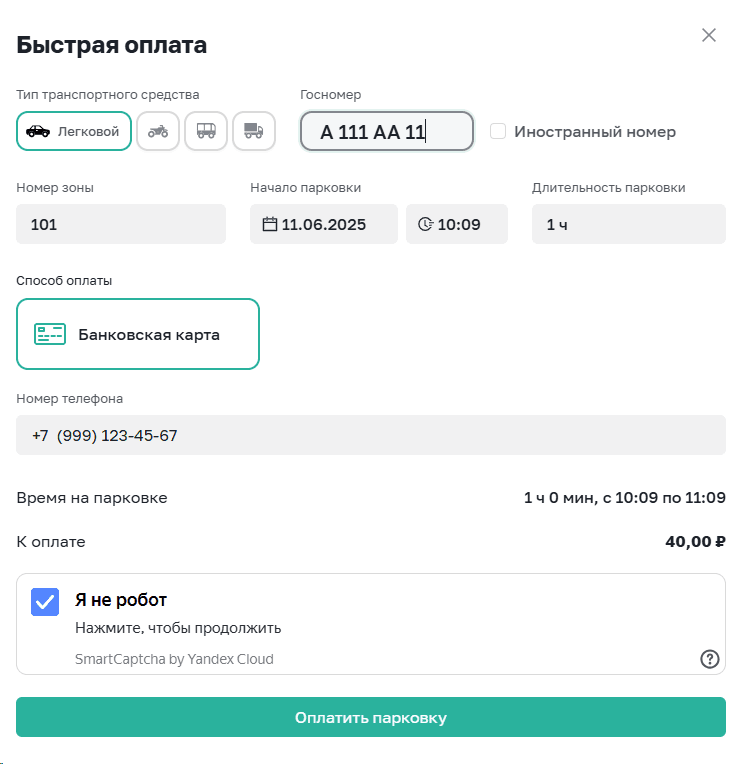This screenshot has width=740, height=764.
Task: Choose the Легковой car vehicle type
Action: click(74, 131)
